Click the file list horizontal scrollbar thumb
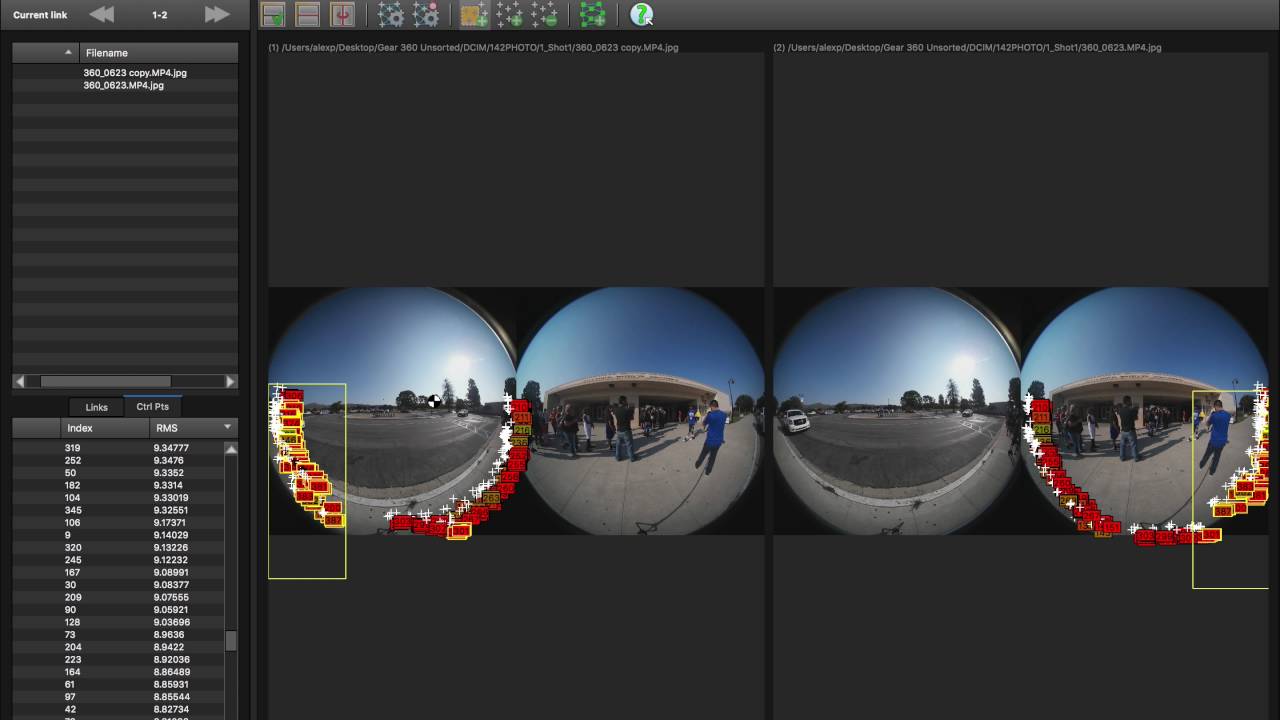1280x720 pixels. click(106, 381)
